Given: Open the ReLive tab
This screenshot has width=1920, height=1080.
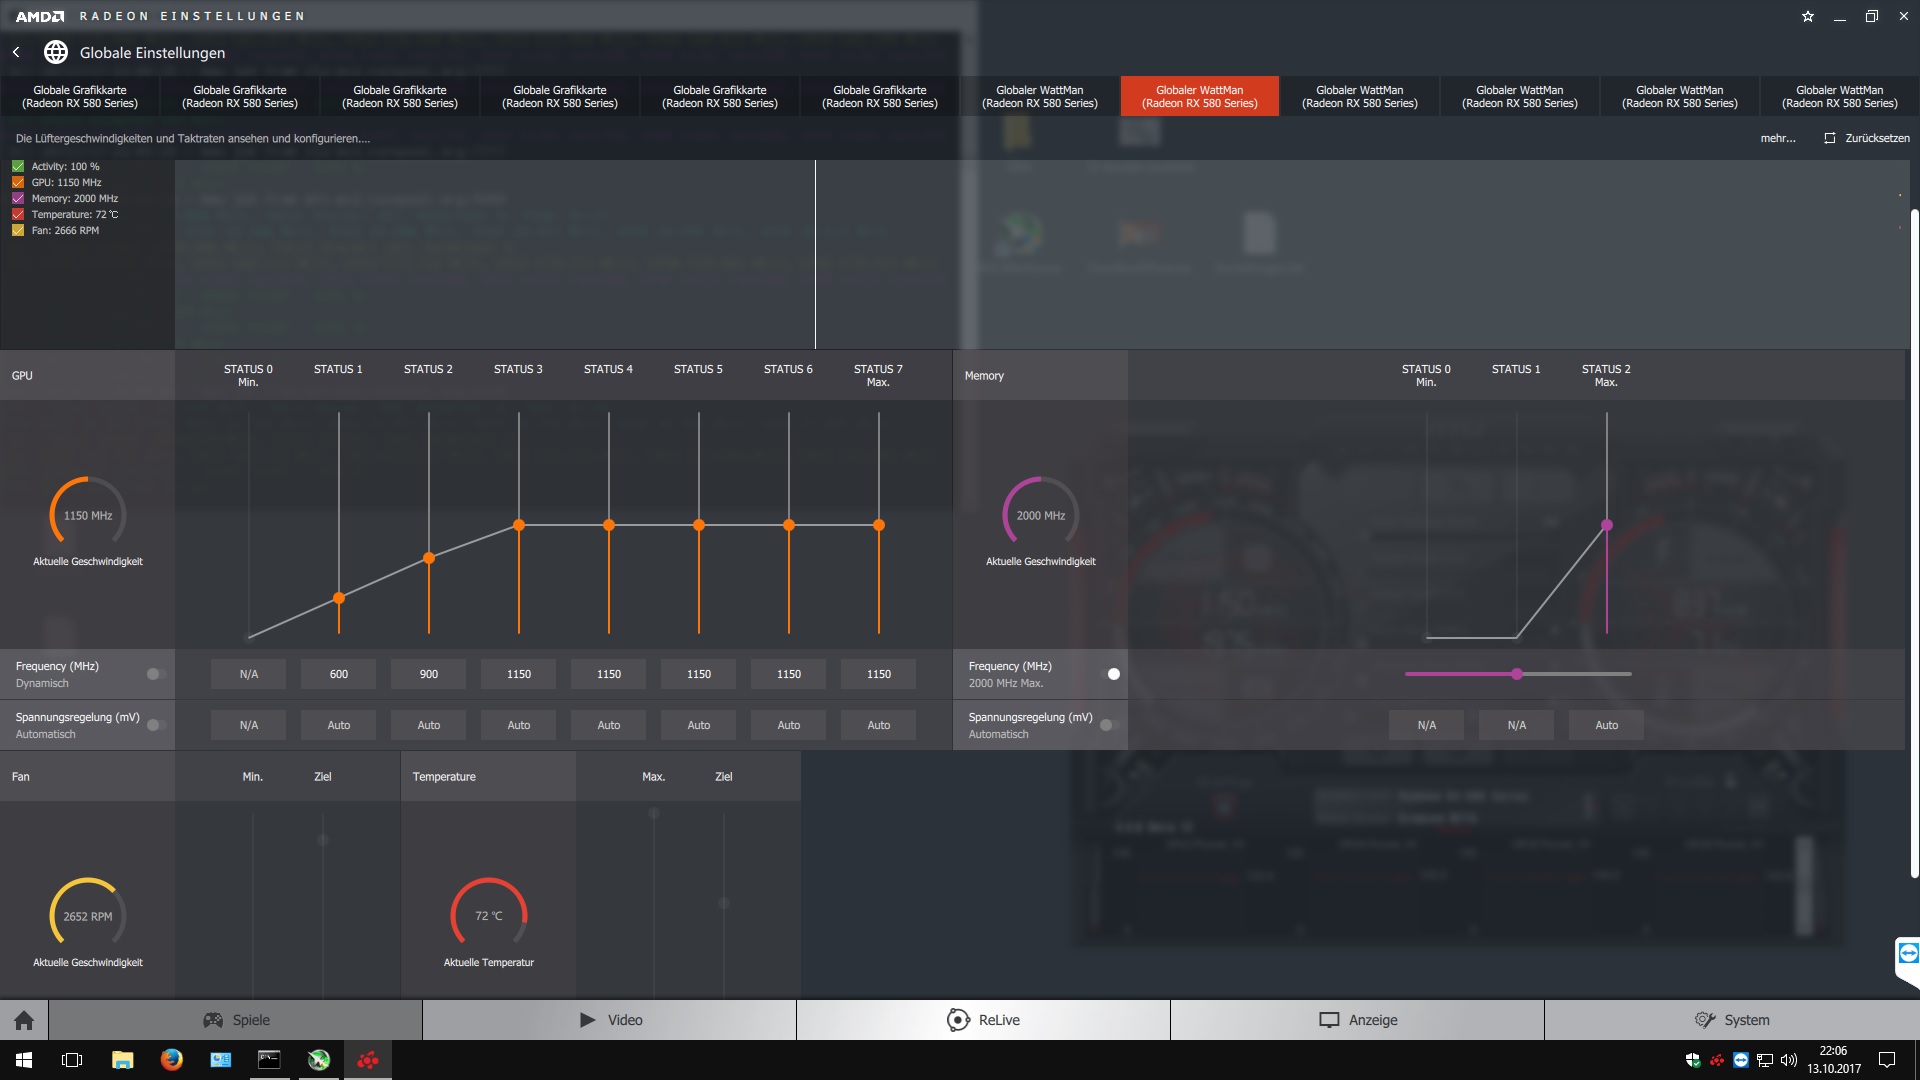Looking at the screenshot, I should click(x=983, y=1020).
